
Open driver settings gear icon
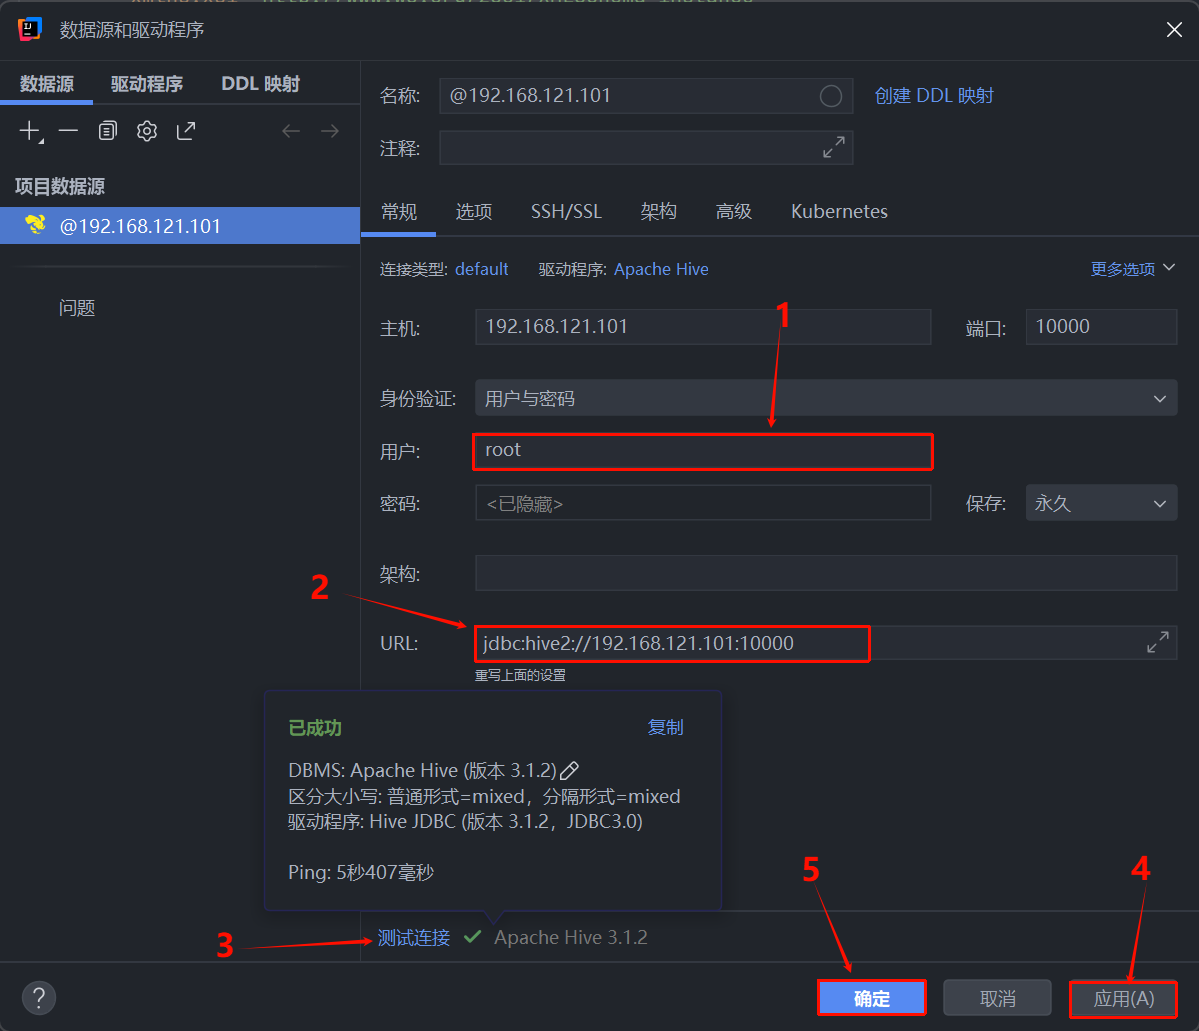[147, 132]
